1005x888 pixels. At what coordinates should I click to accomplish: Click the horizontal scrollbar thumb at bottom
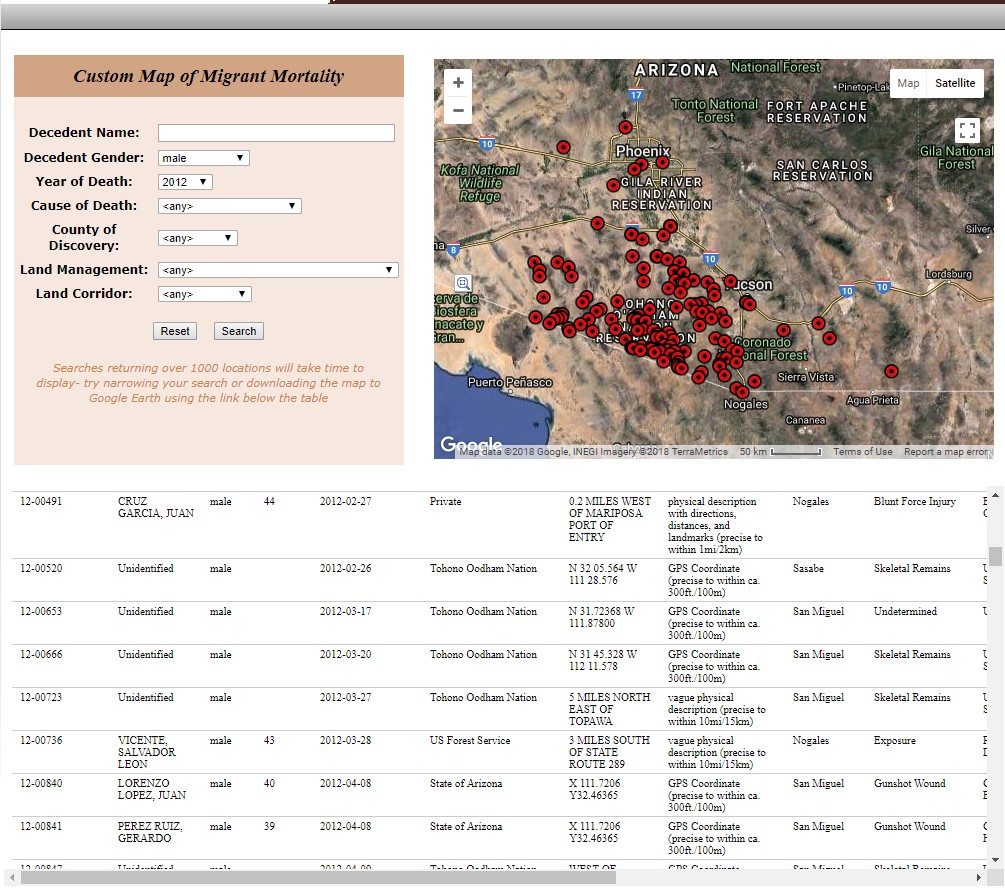317,877
